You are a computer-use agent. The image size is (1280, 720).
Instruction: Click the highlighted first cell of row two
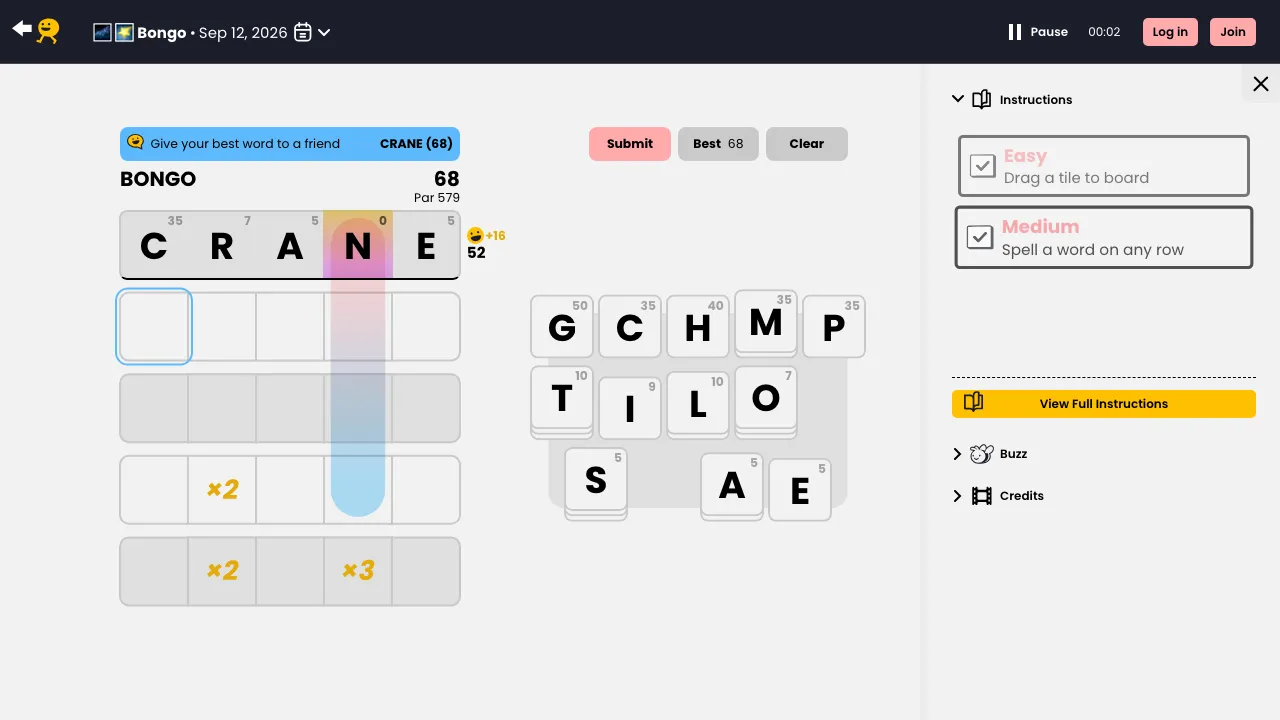tap(154, 326)
